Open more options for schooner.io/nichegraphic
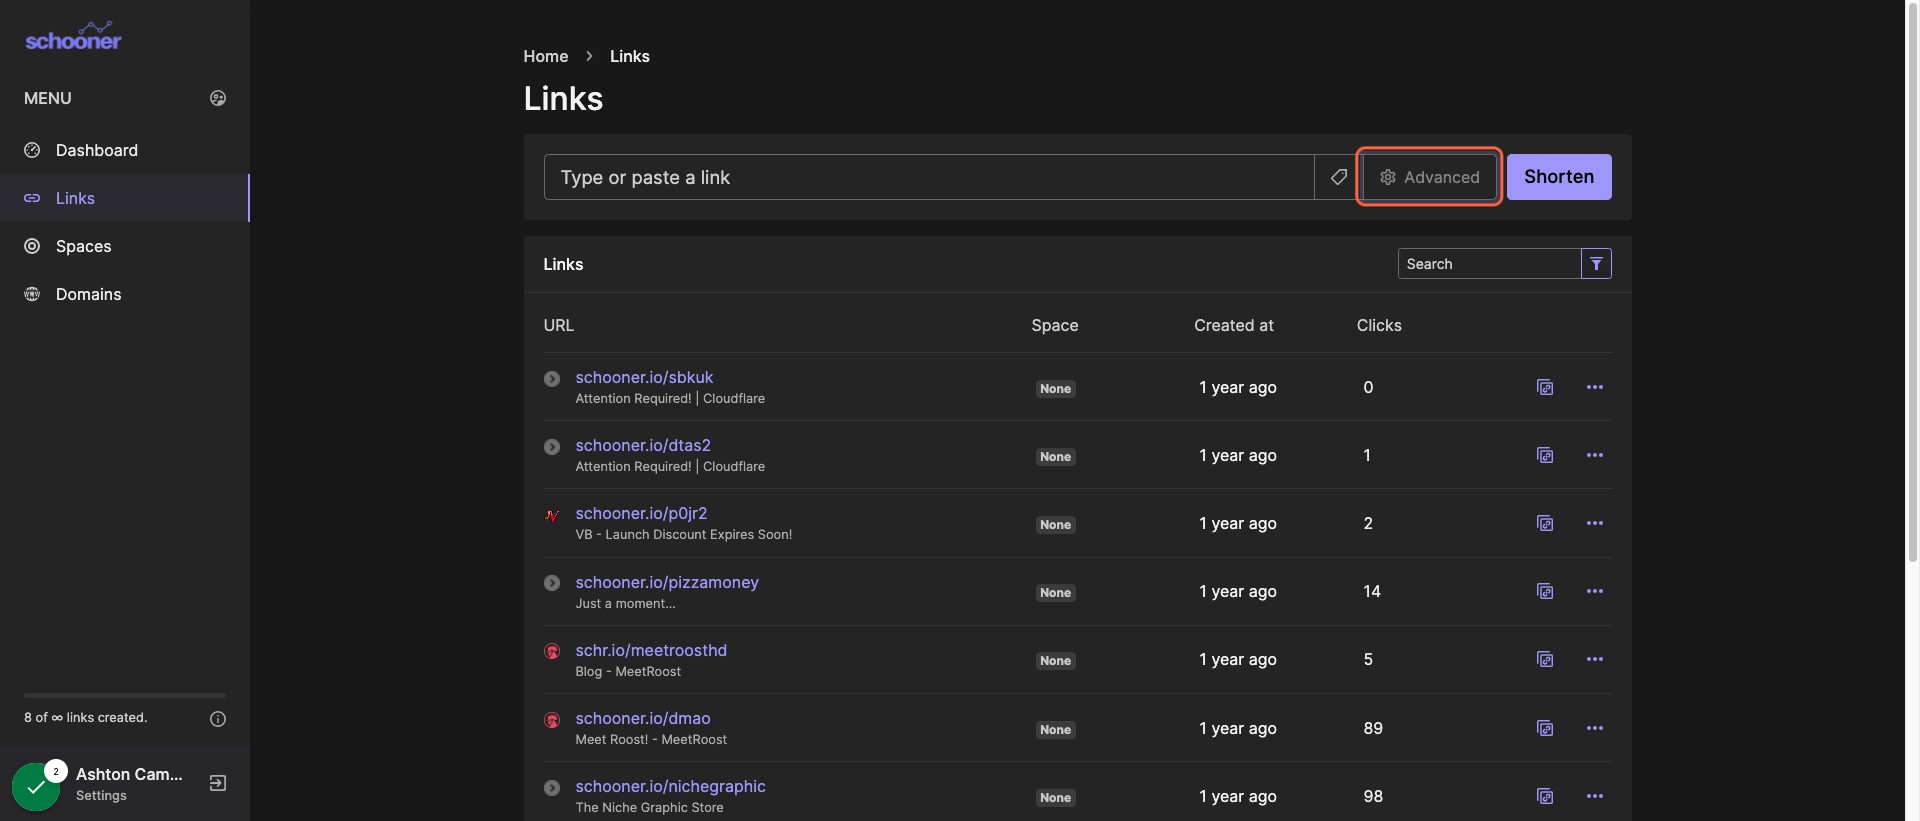 (1595, 796)
